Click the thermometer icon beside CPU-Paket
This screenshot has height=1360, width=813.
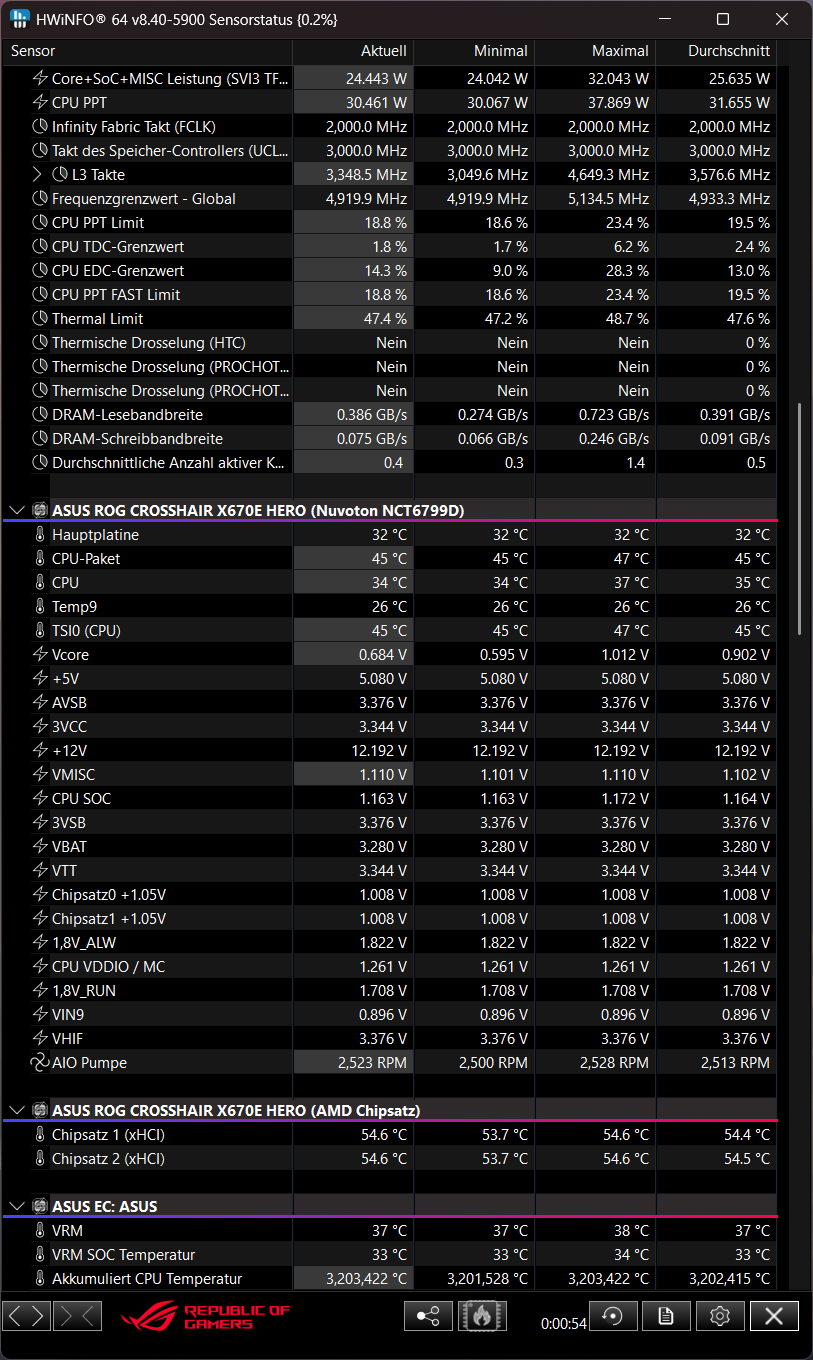pyautogui.click(x=40, y=558)
